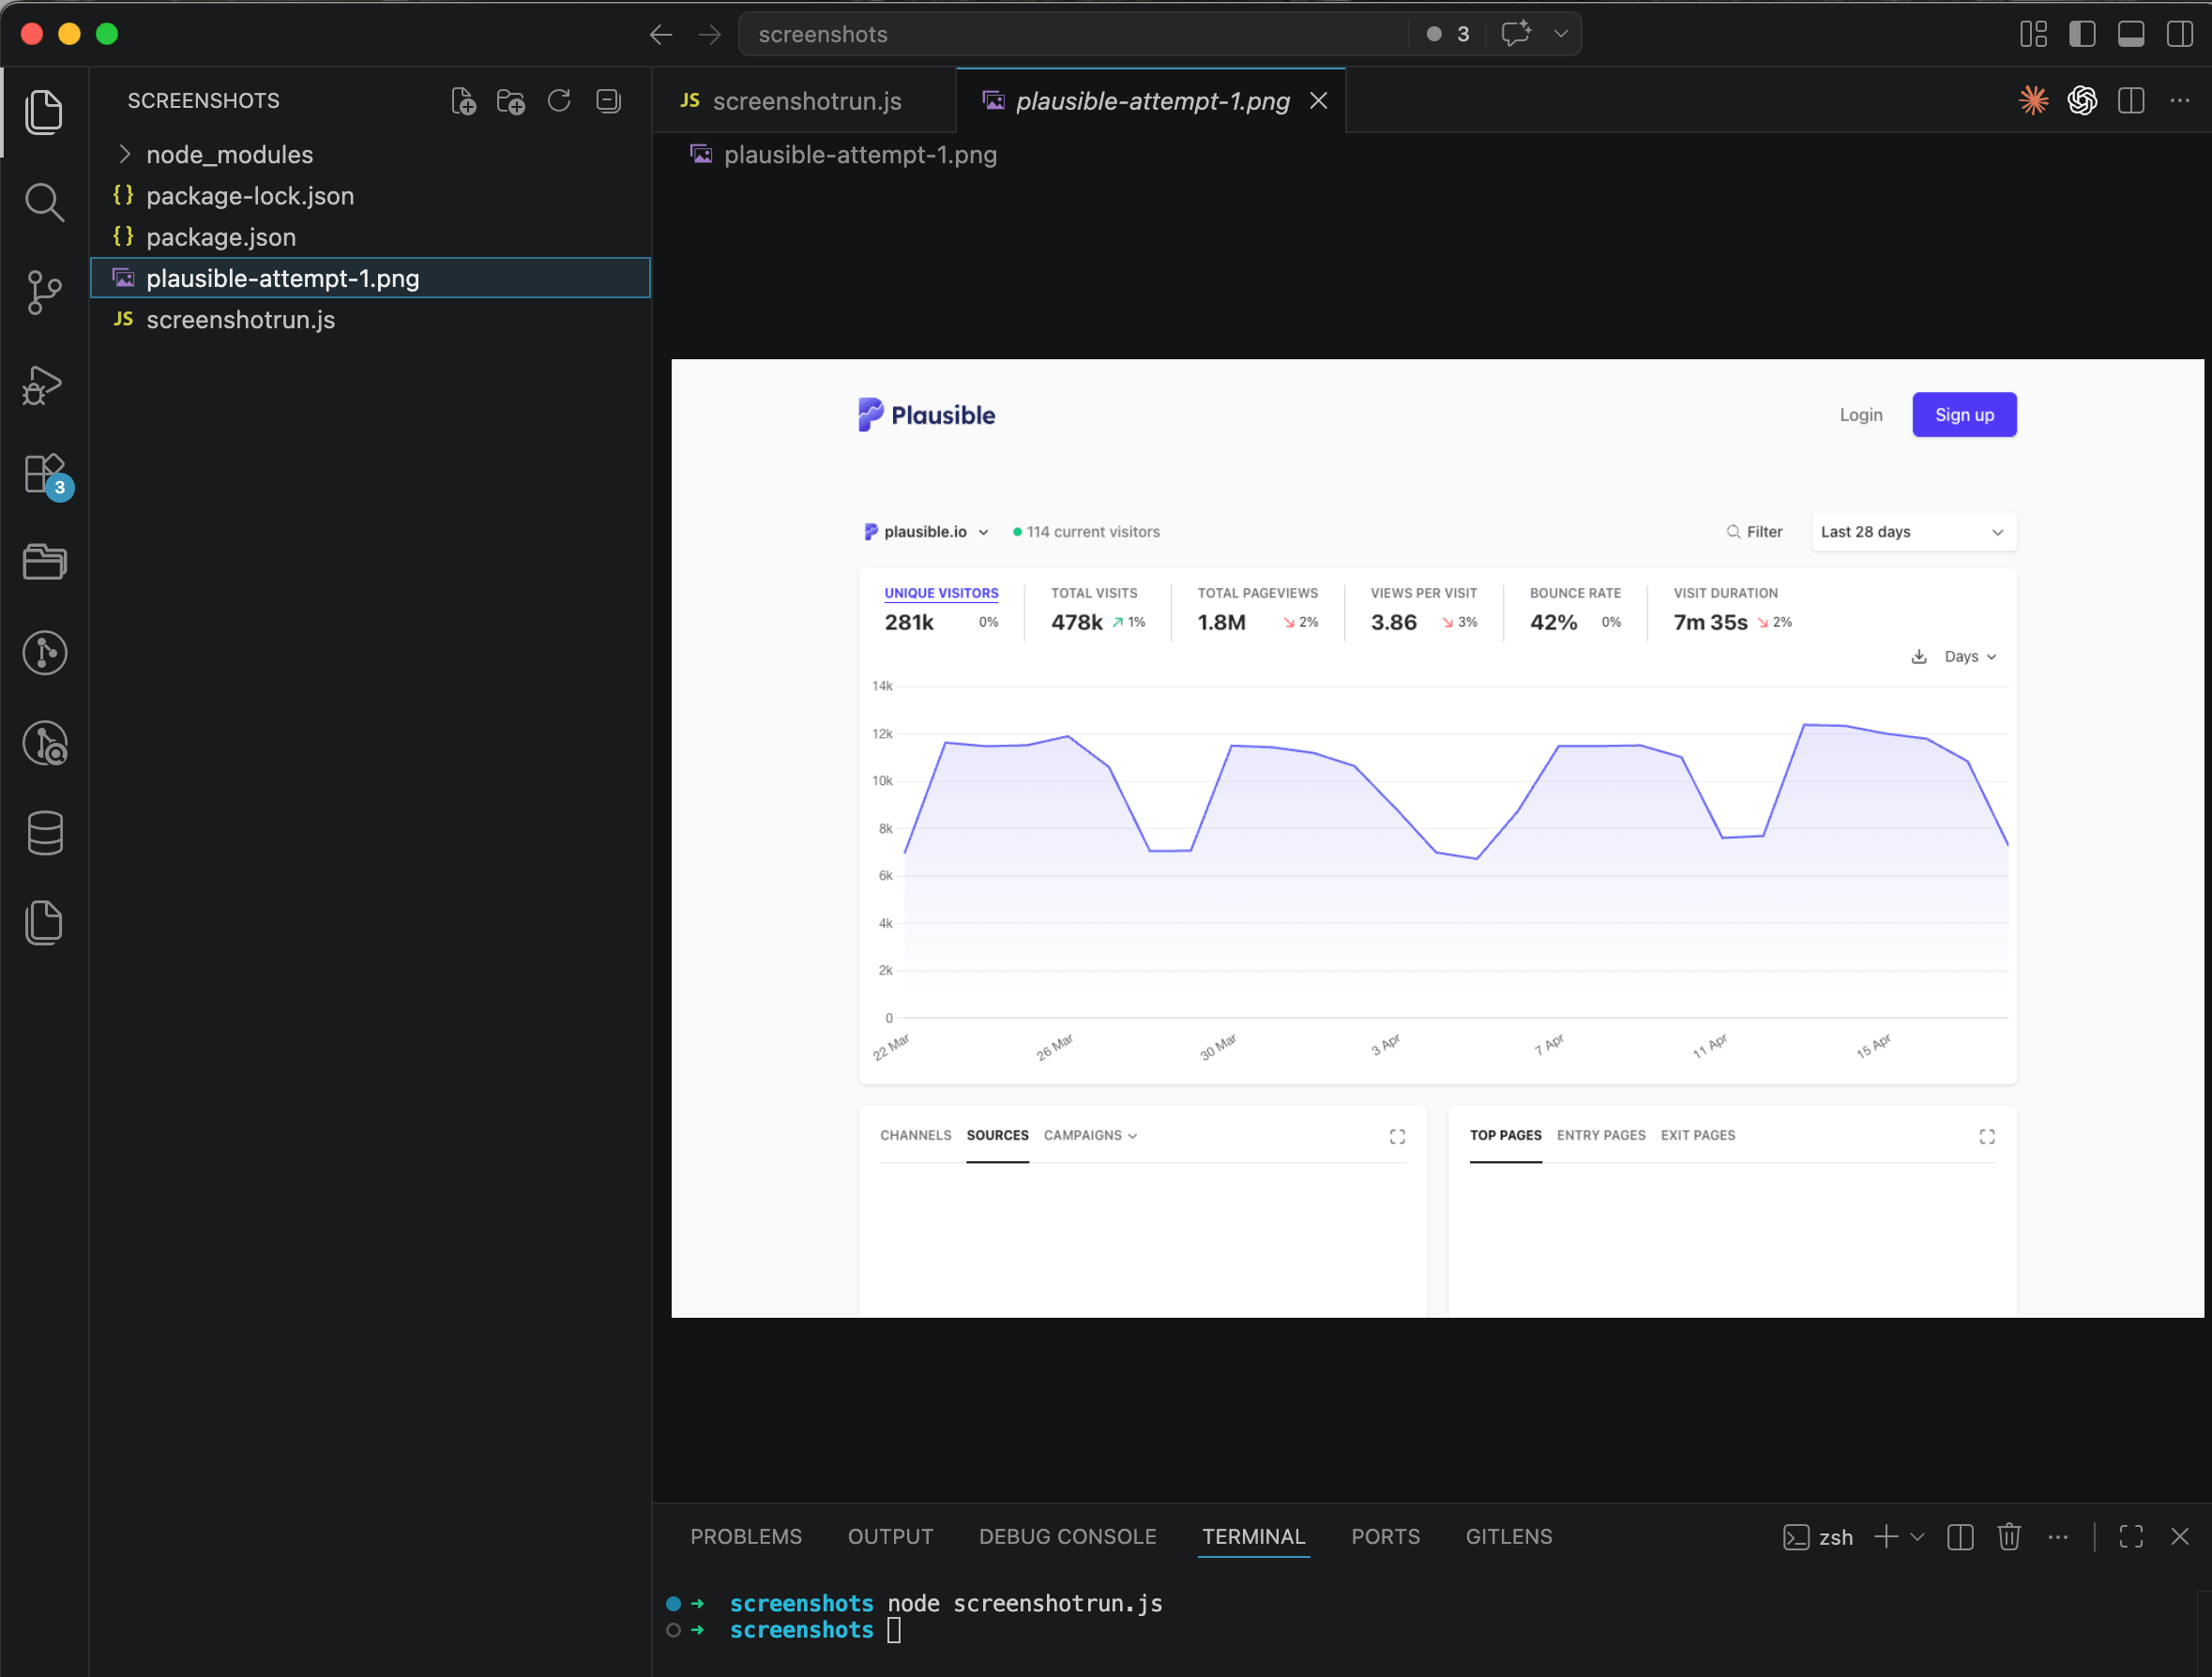Open the terminal launch profile dropdown

click(1917, 1537)
